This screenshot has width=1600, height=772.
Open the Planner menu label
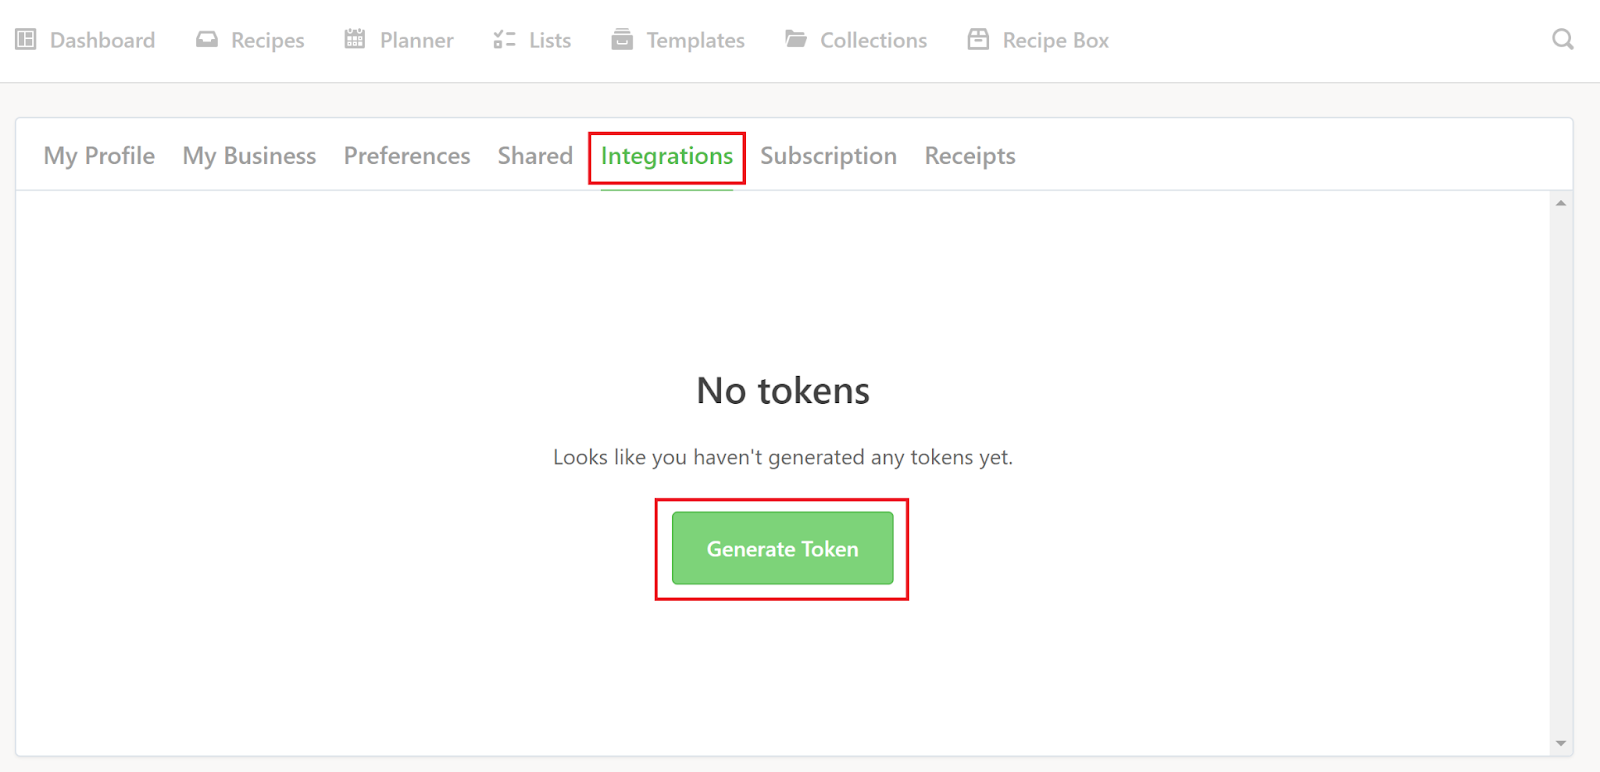[x=417, y=40]
